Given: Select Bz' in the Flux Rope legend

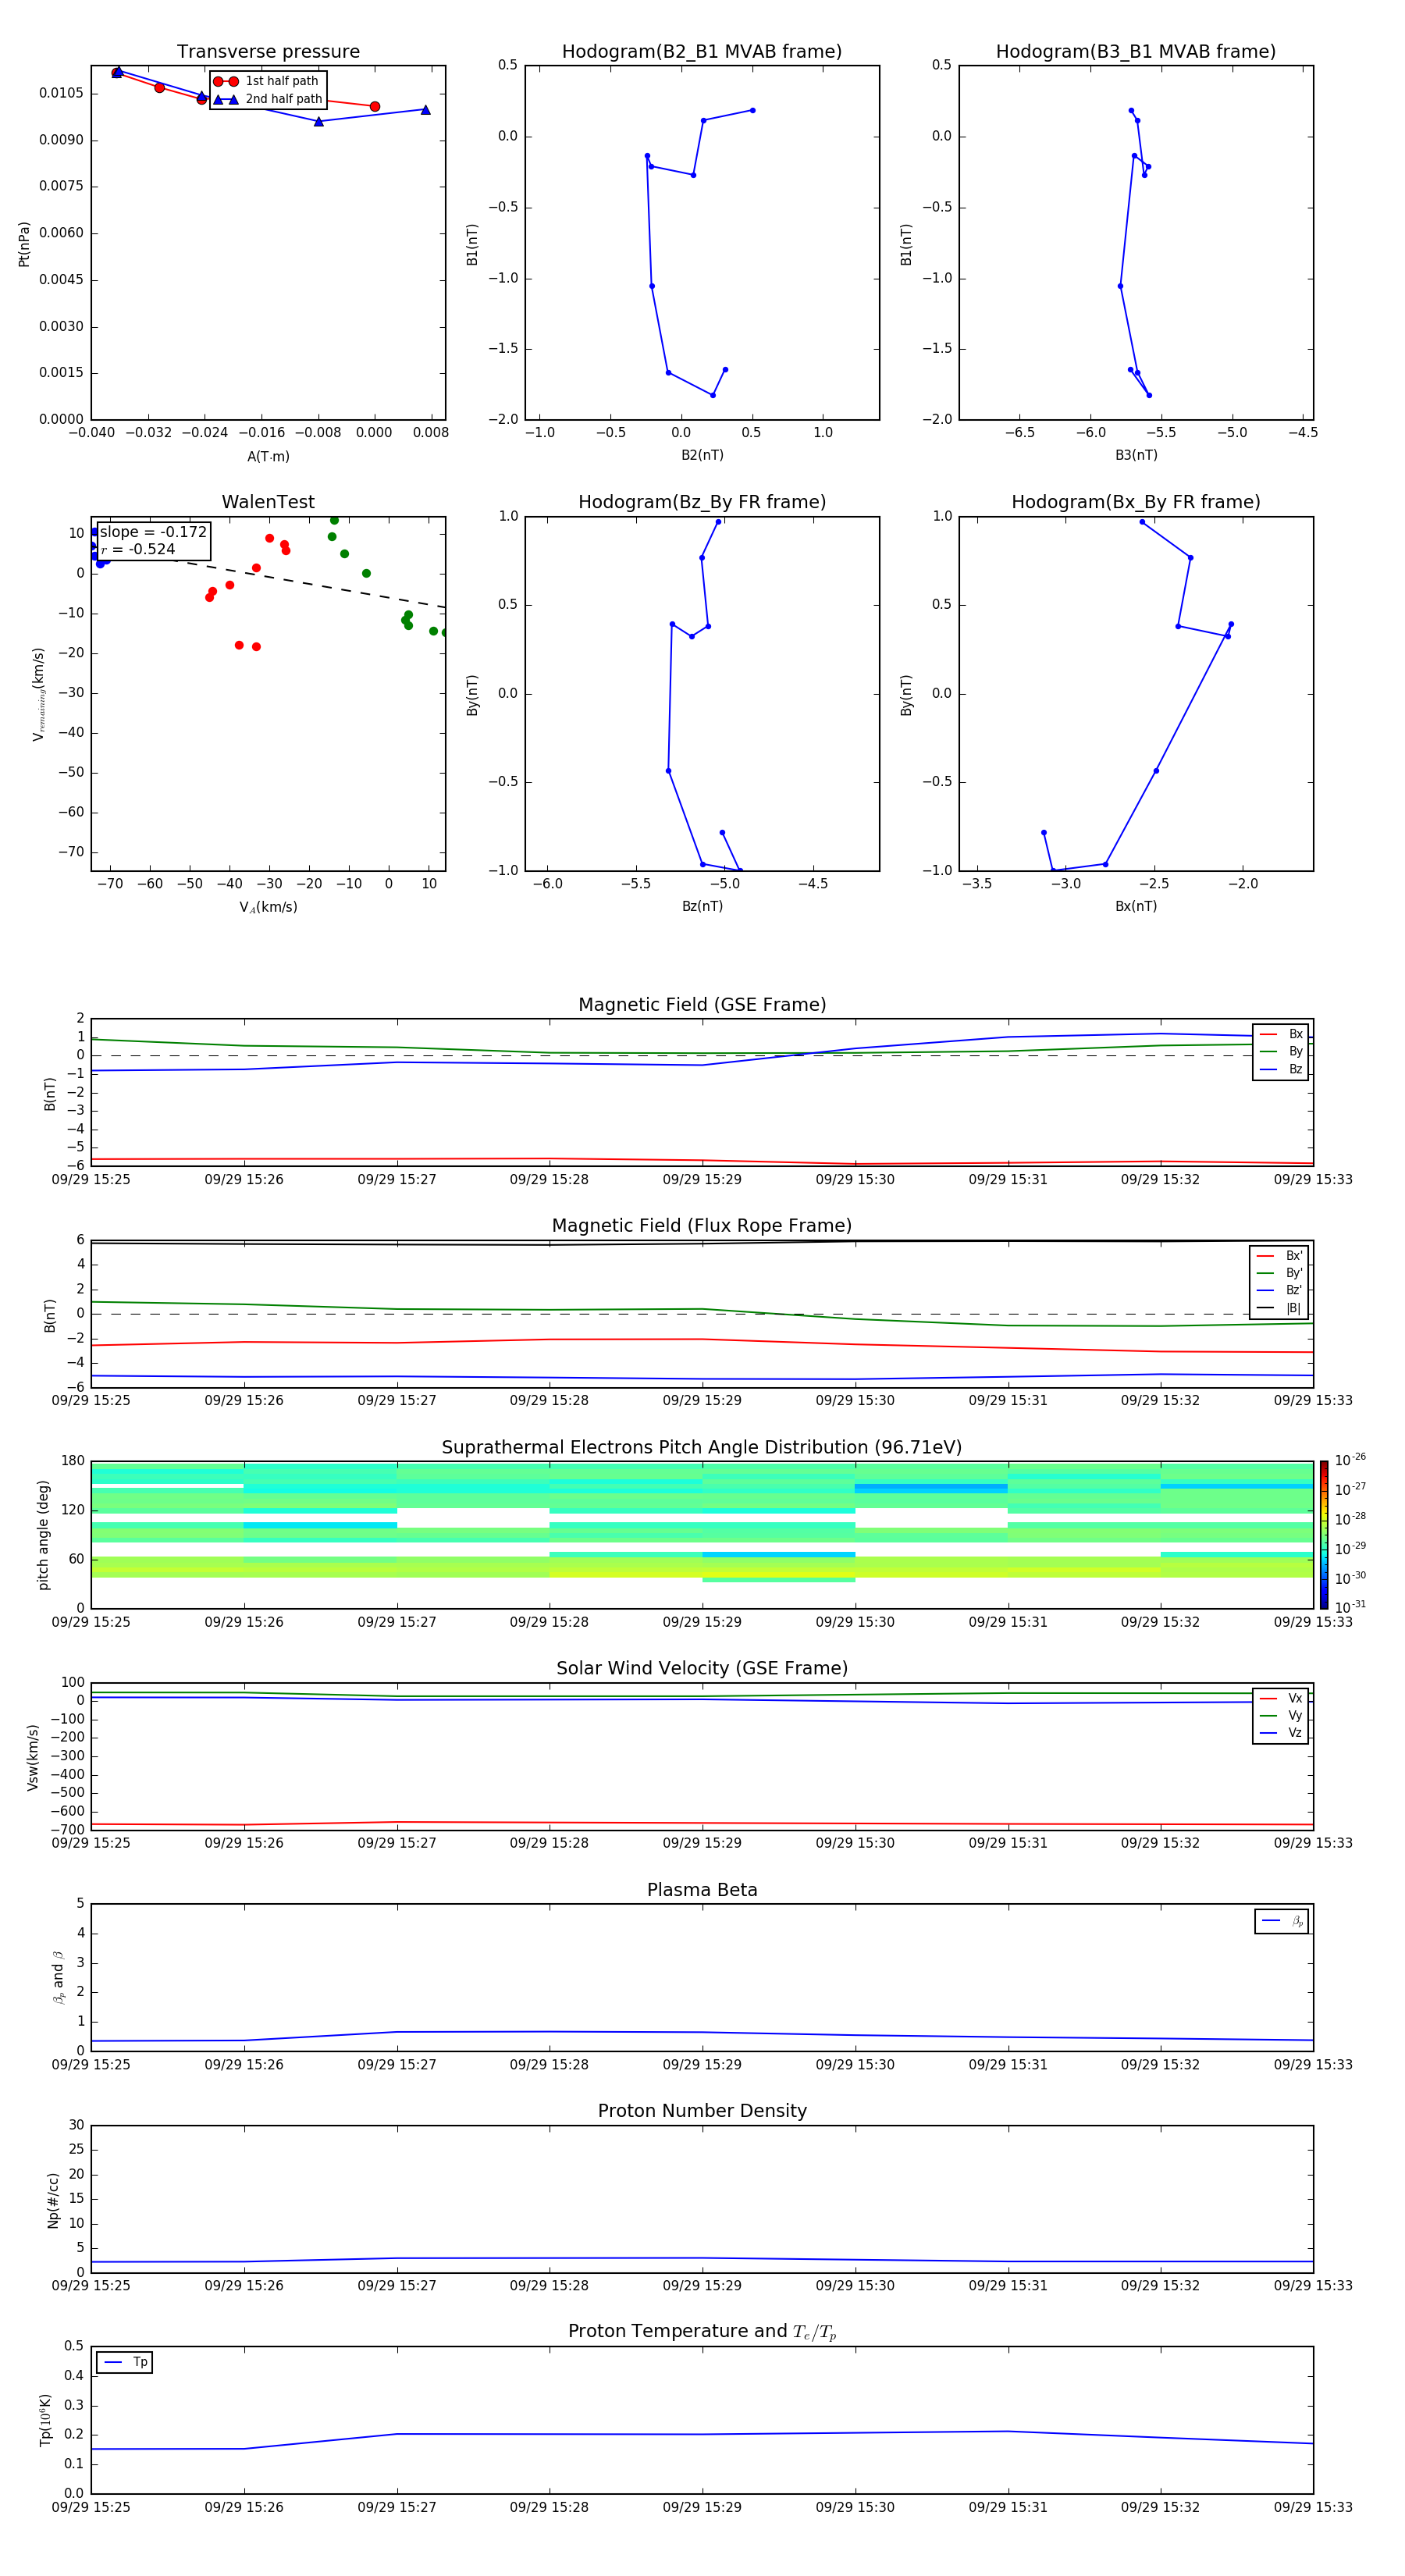Looking at the screenshot, I should click(x=1279, y=1290).
